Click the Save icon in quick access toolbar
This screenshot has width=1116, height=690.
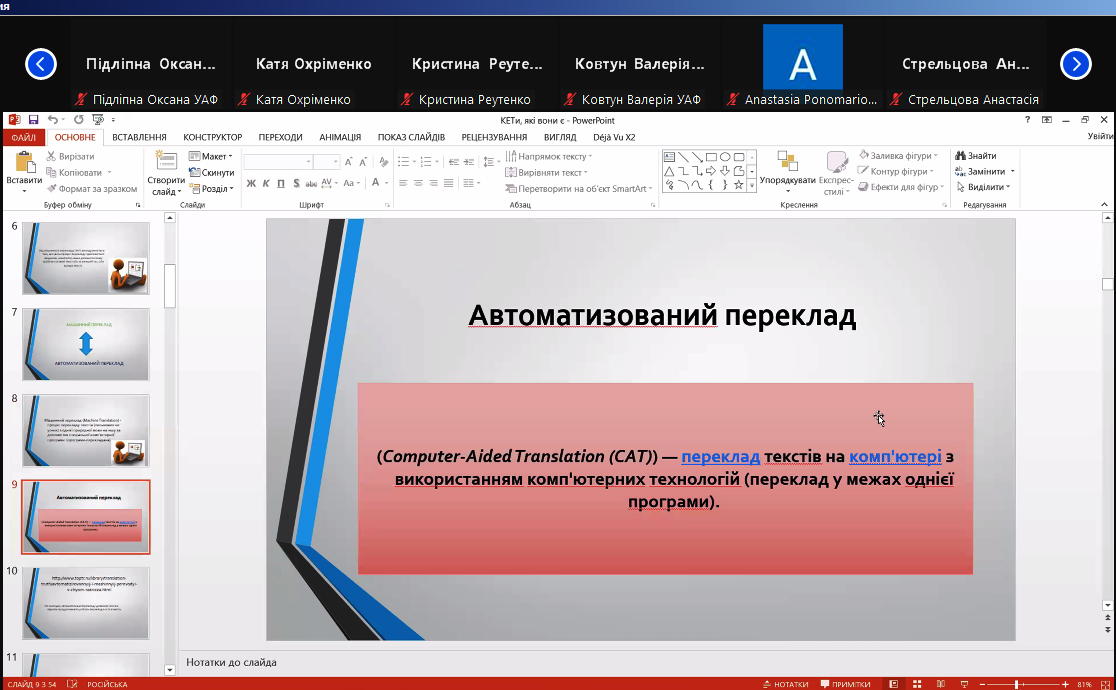coord(33,120)
